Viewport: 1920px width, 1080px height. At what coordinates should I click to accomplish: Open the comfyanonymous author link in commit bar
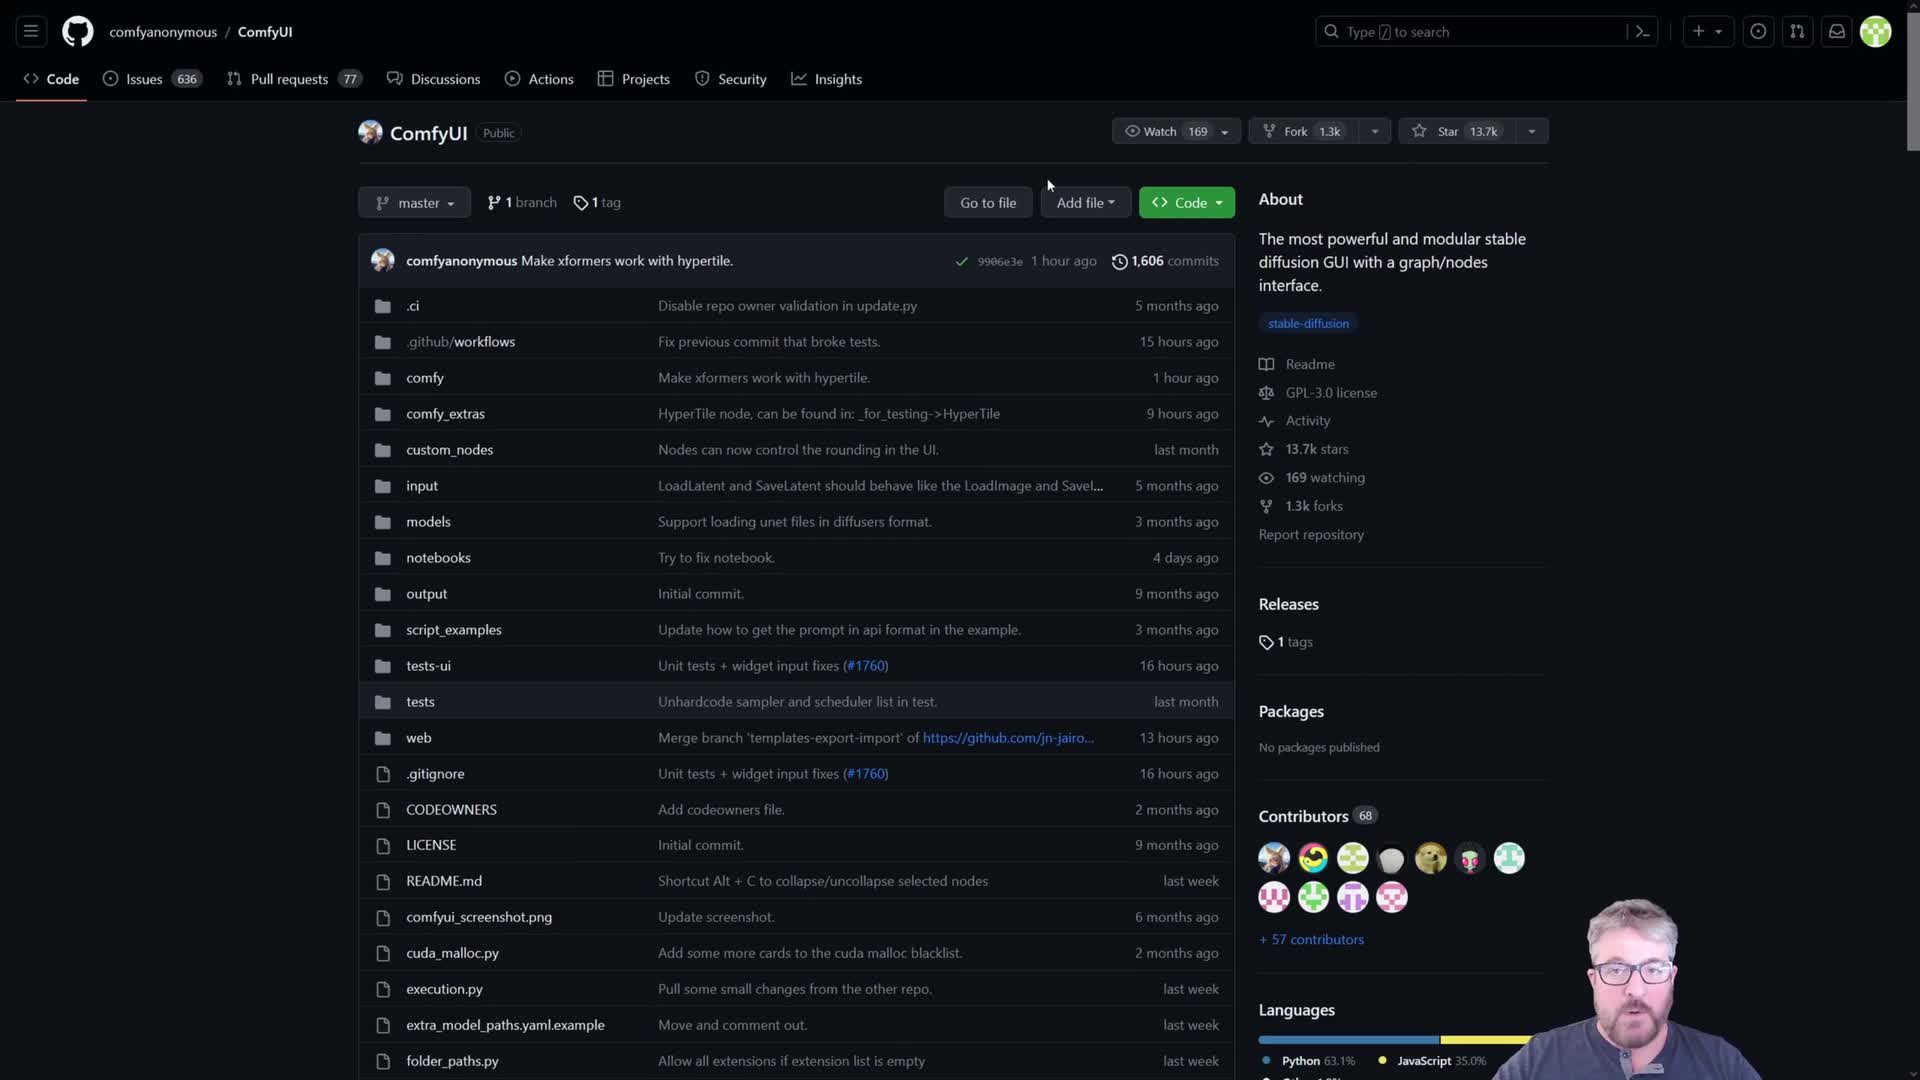click(x=461, y=261)
